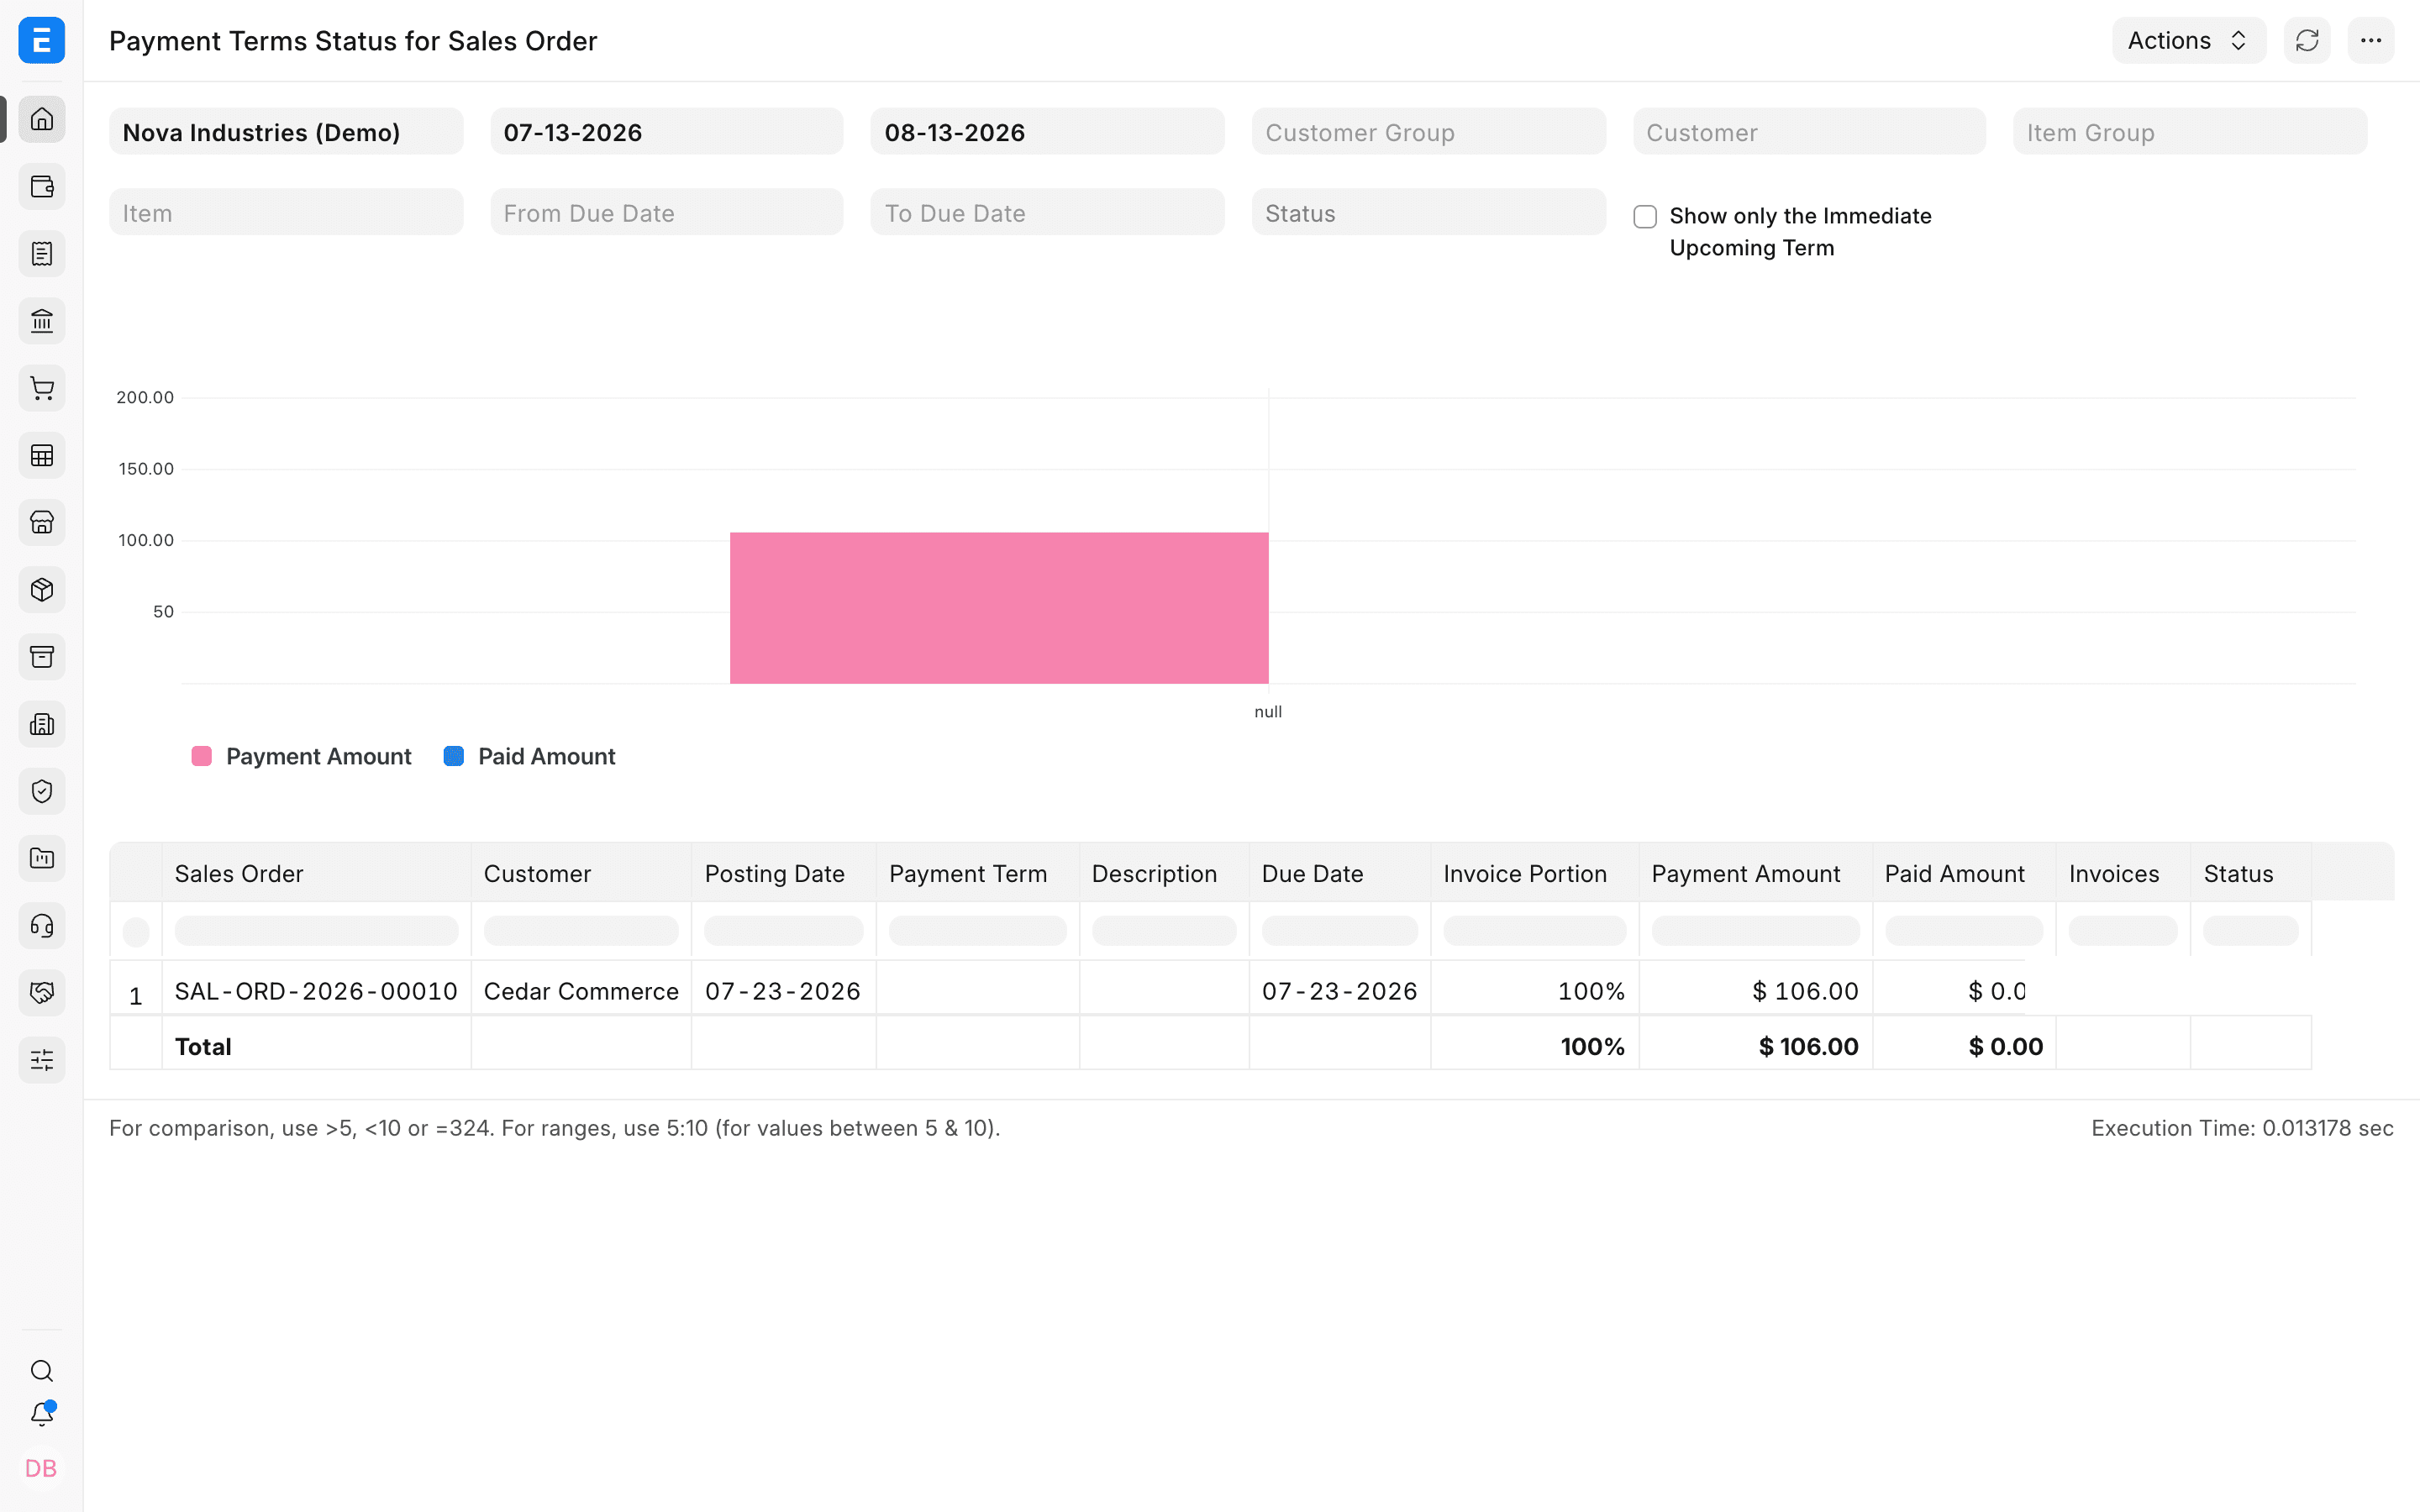Click the pink Payment Amount bar
Viewport: 2420px width, 1512px height.
pyautogui.click(x=999, y=608)
